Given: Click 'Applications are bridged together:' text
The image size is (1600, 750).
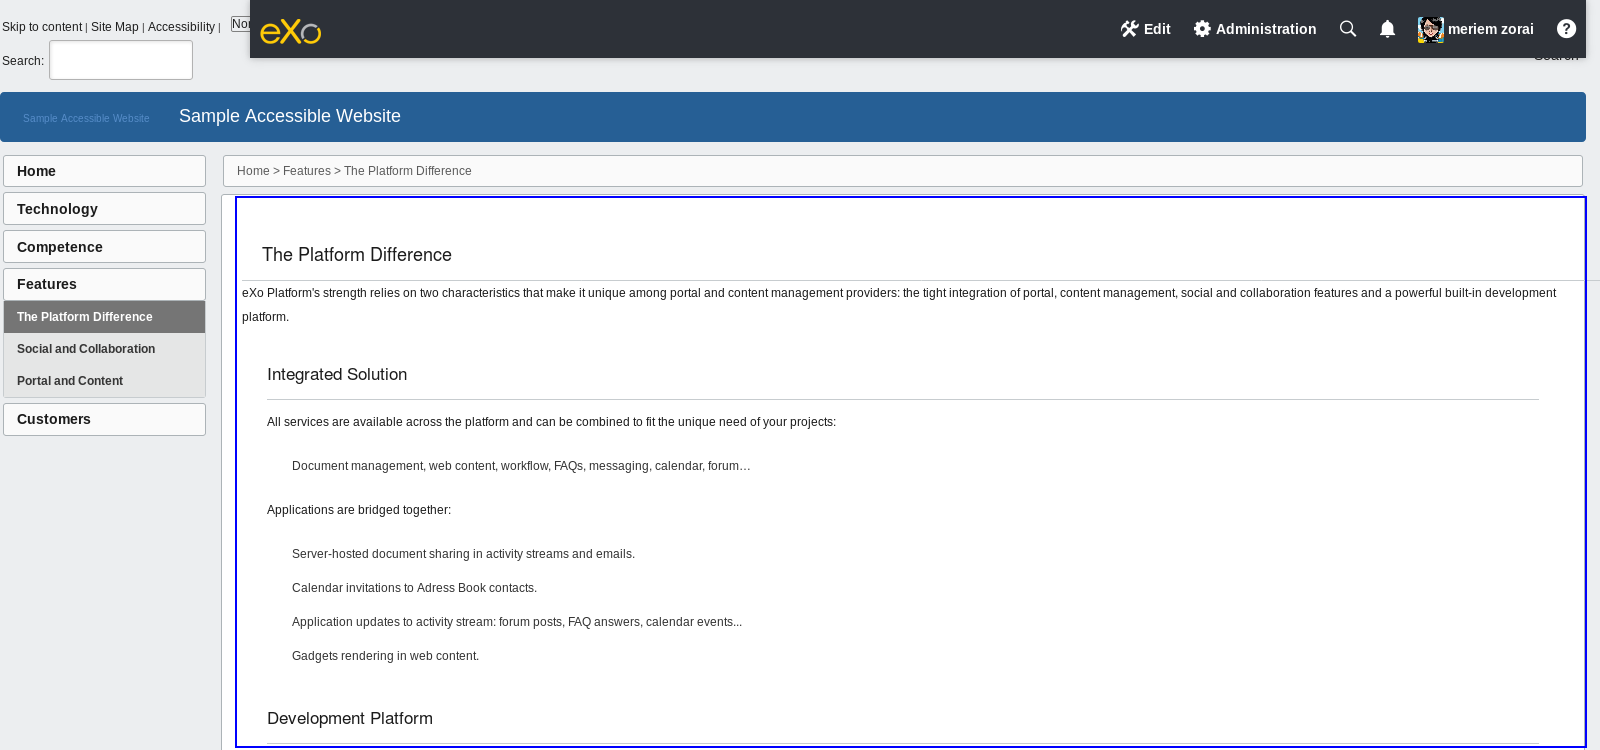Looking at the screenshot, I should click(359, 510).
